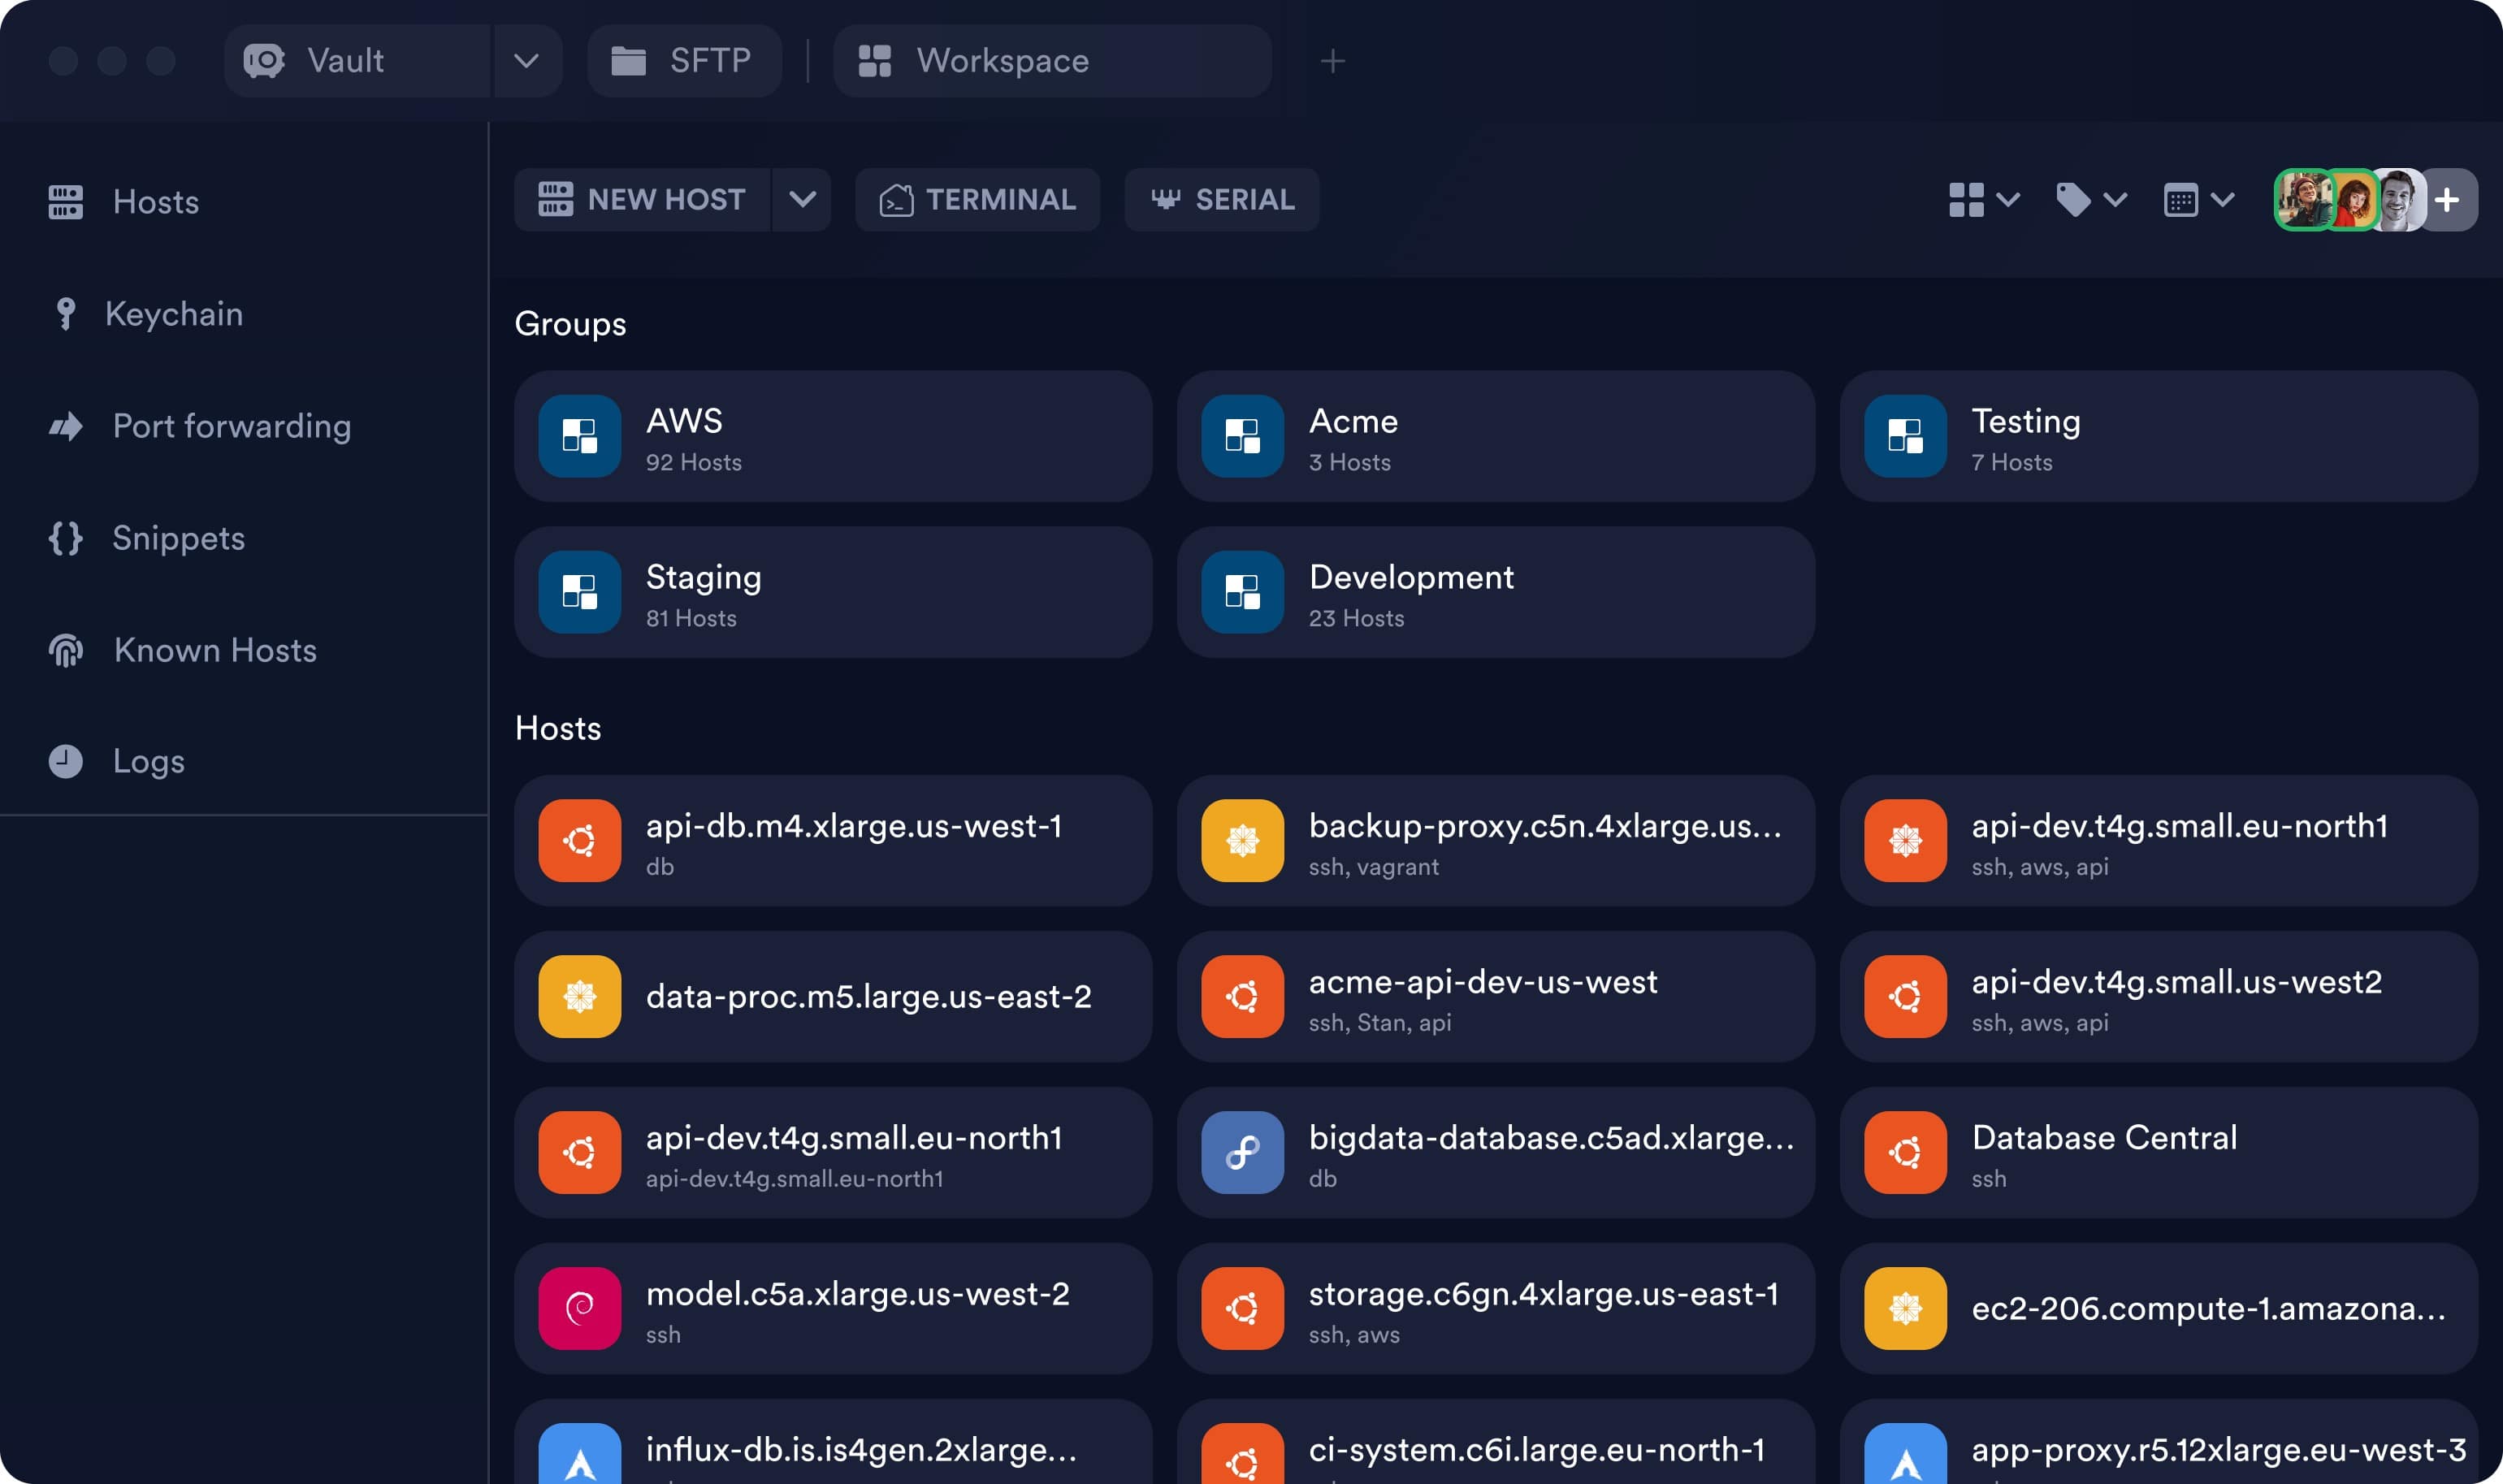
Task: Add a new tab with the plus
Action: tap(1332, 61)
